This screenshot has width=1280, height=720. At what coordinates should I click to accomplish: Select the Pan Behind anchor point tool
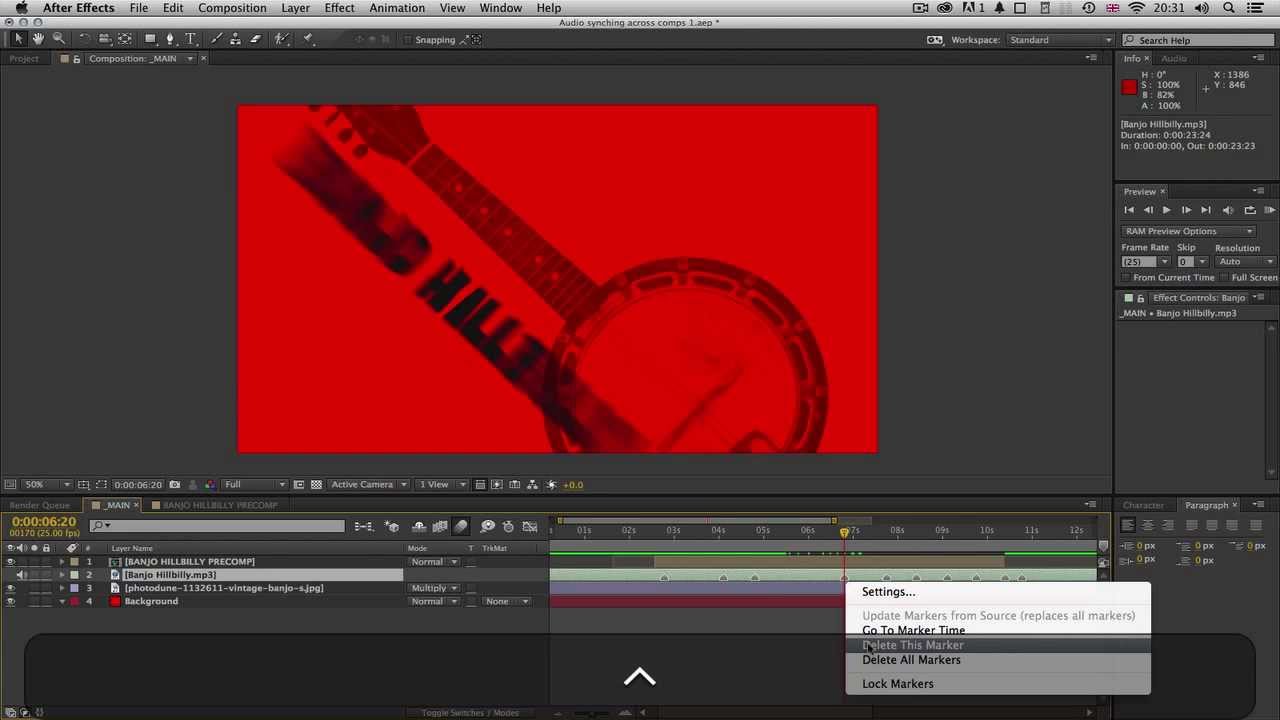point(125,39)
